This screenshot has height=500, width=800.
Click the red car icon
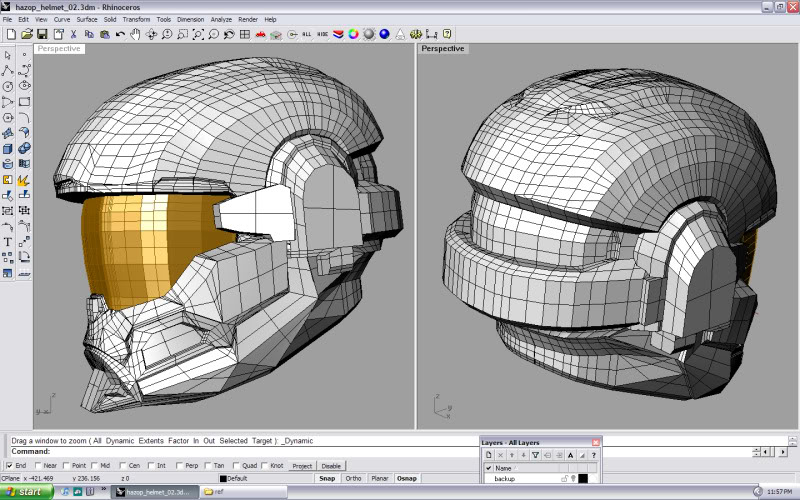[260, 34]
